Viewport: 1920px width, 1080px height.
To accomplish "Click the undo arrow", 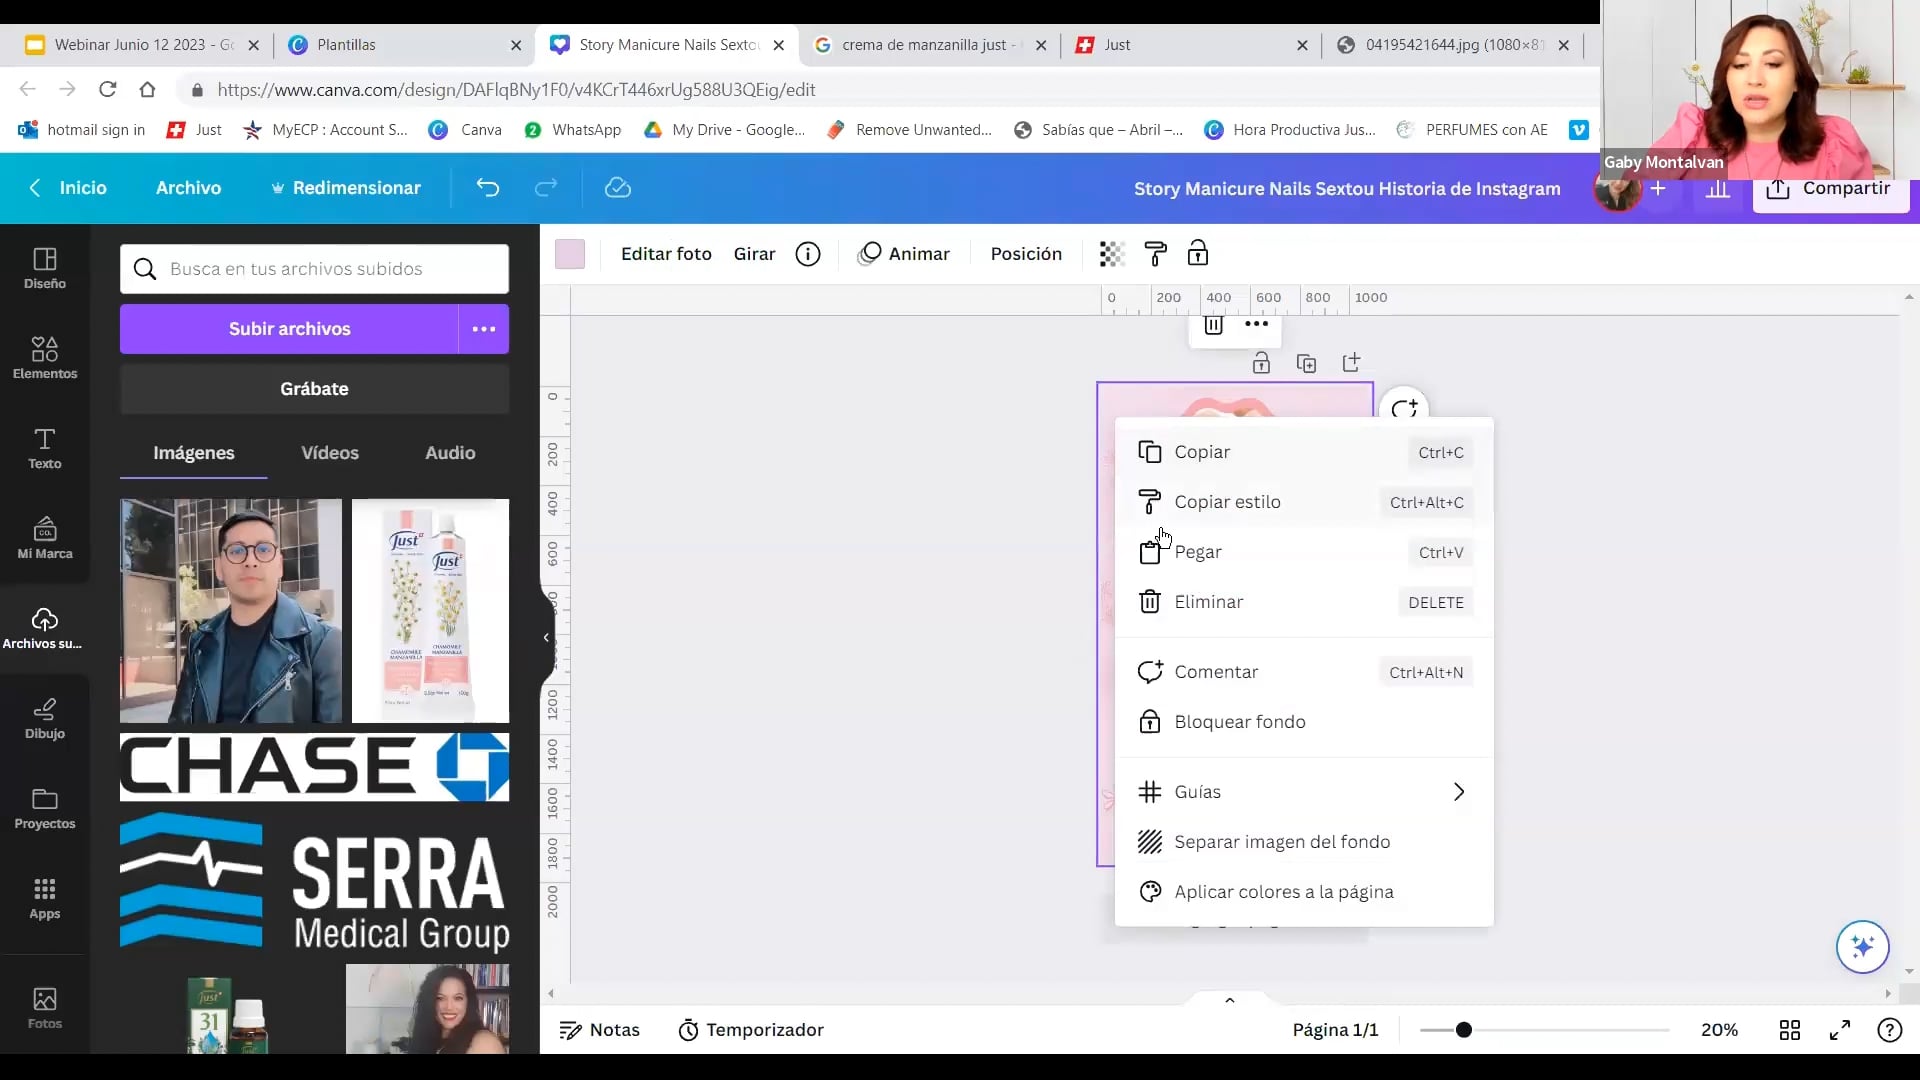I will [x=488, y=188].
